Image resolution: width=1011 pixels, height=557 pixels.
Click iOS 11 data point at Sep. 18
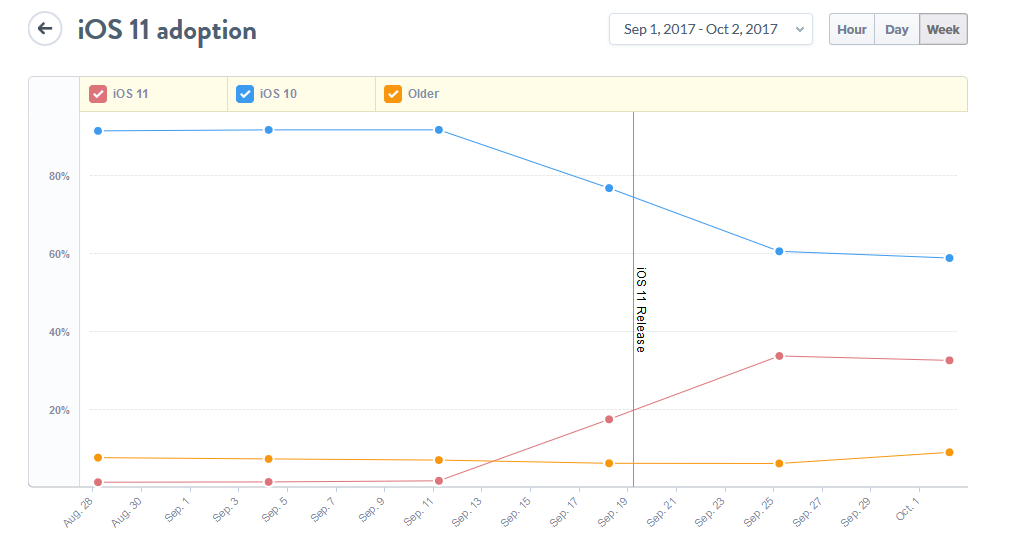point(609,419)
